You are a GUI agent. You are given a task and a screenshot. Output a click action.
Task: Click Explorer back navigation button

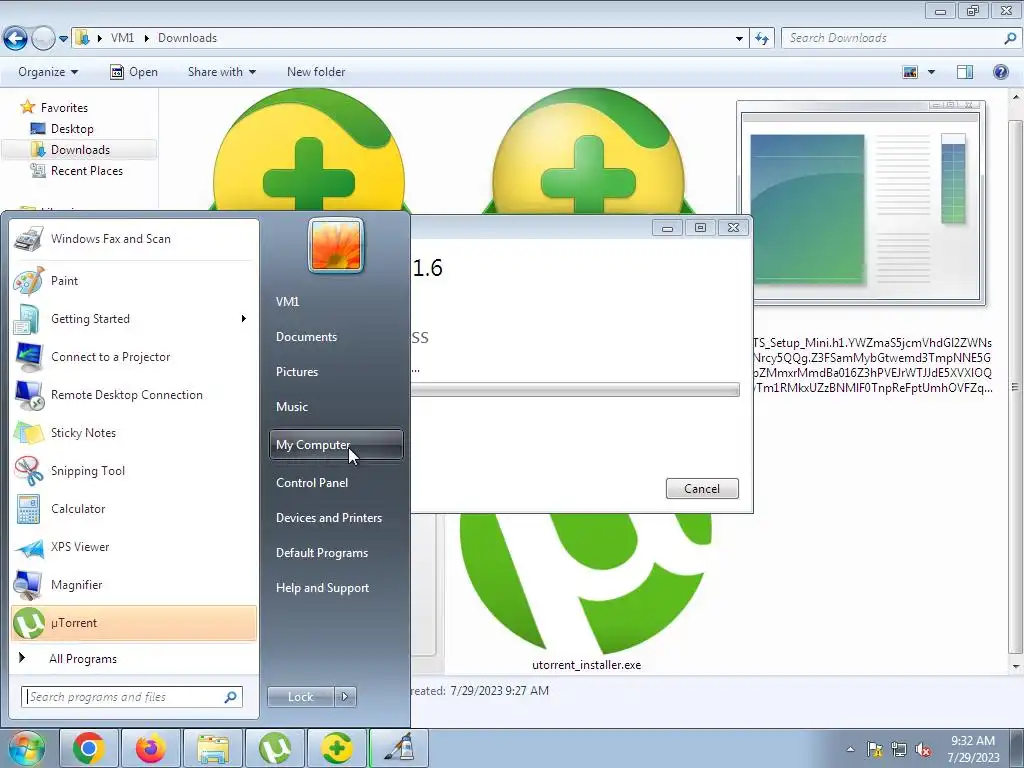[x=16, y=39]
